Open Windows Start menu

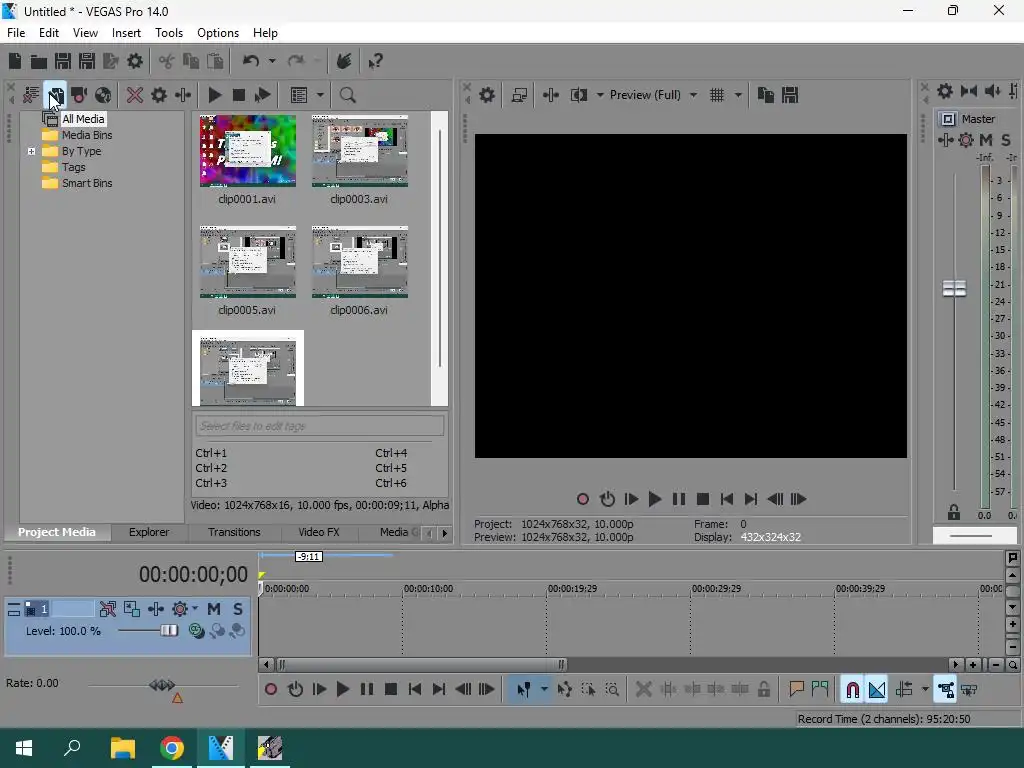[x=24, y=748]
